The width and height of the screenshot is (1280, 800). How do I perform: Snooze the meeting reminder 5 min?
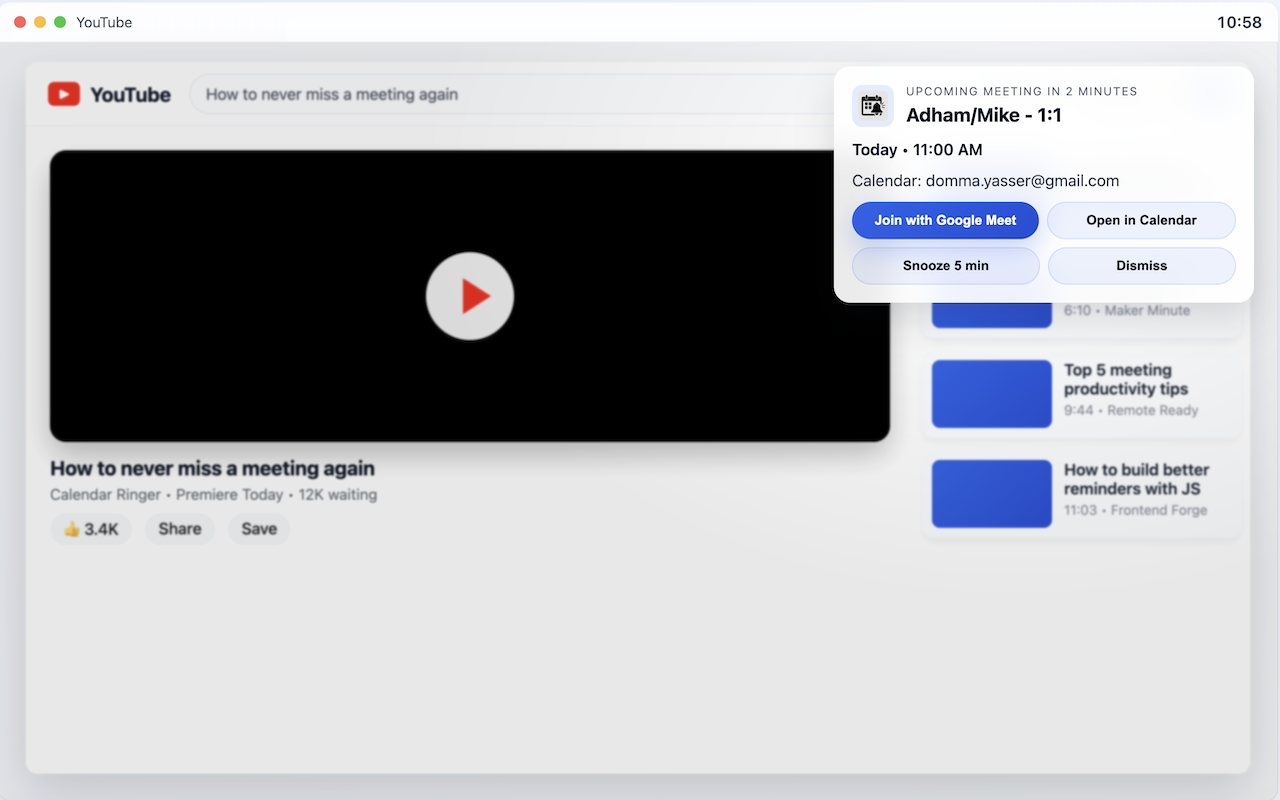pyautogui.click(x=945, y=266)
